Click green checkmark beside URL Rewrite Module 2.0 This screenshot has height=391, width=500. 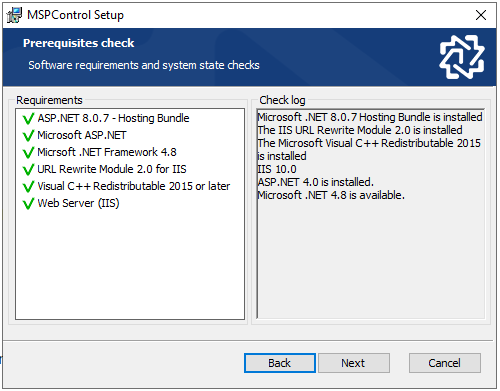coord(28,170)
